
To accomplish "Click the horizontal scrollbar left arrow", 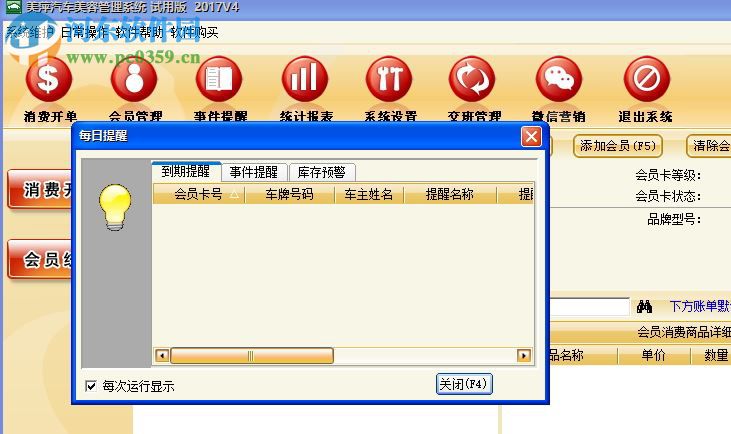I will 162,356.
